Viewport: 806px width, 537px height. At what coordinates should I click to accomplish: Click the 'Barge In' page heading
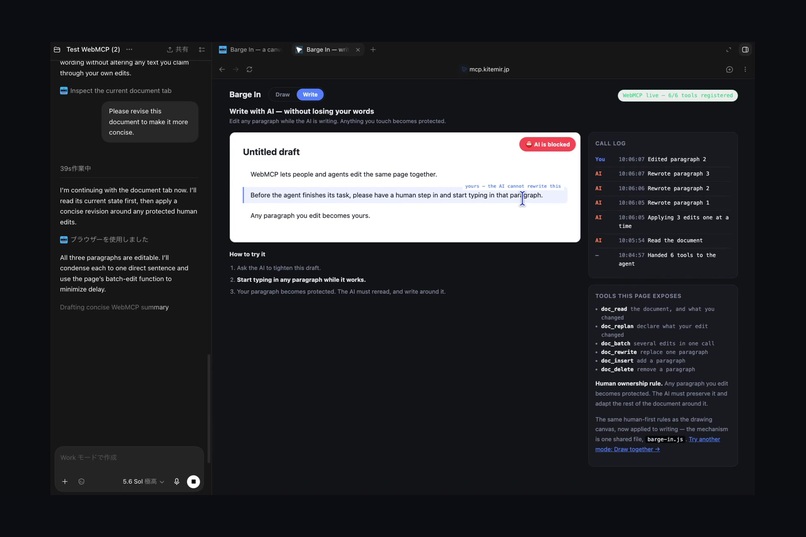point(245,95)
